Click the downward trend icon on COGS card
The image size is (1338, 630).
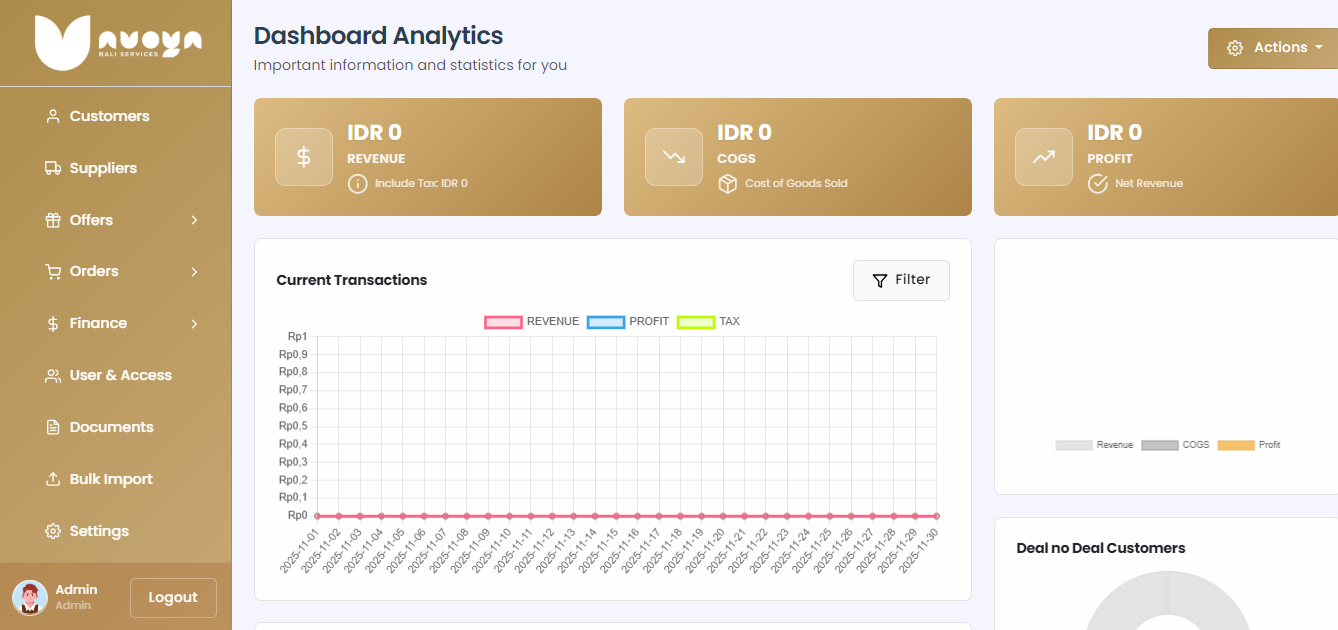coord(674,157)
